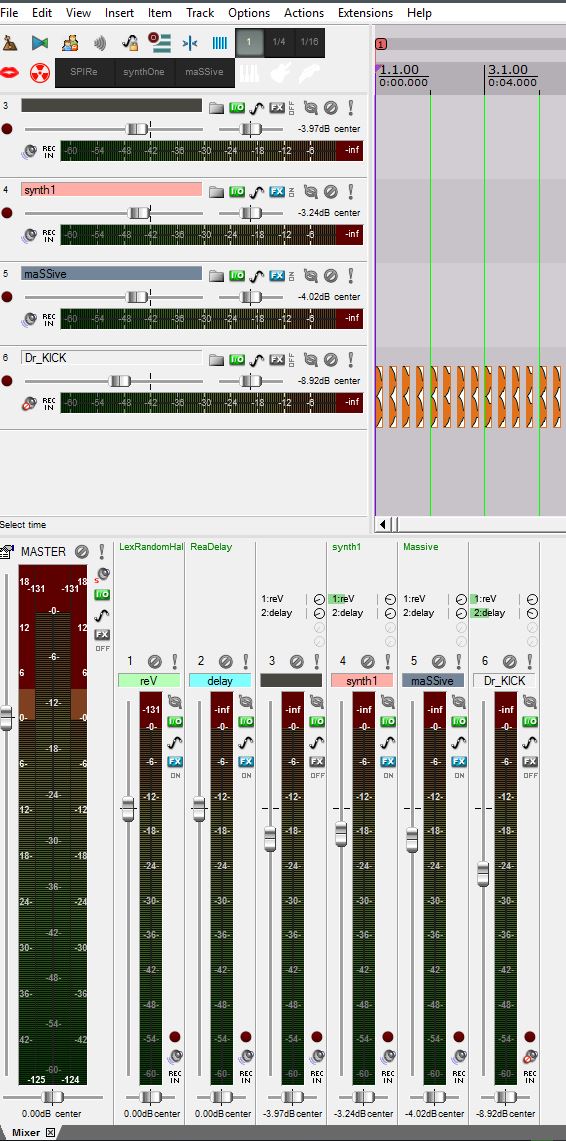
Task: Click the envelope lock toolbar icon
Action: tap(129, 43)
